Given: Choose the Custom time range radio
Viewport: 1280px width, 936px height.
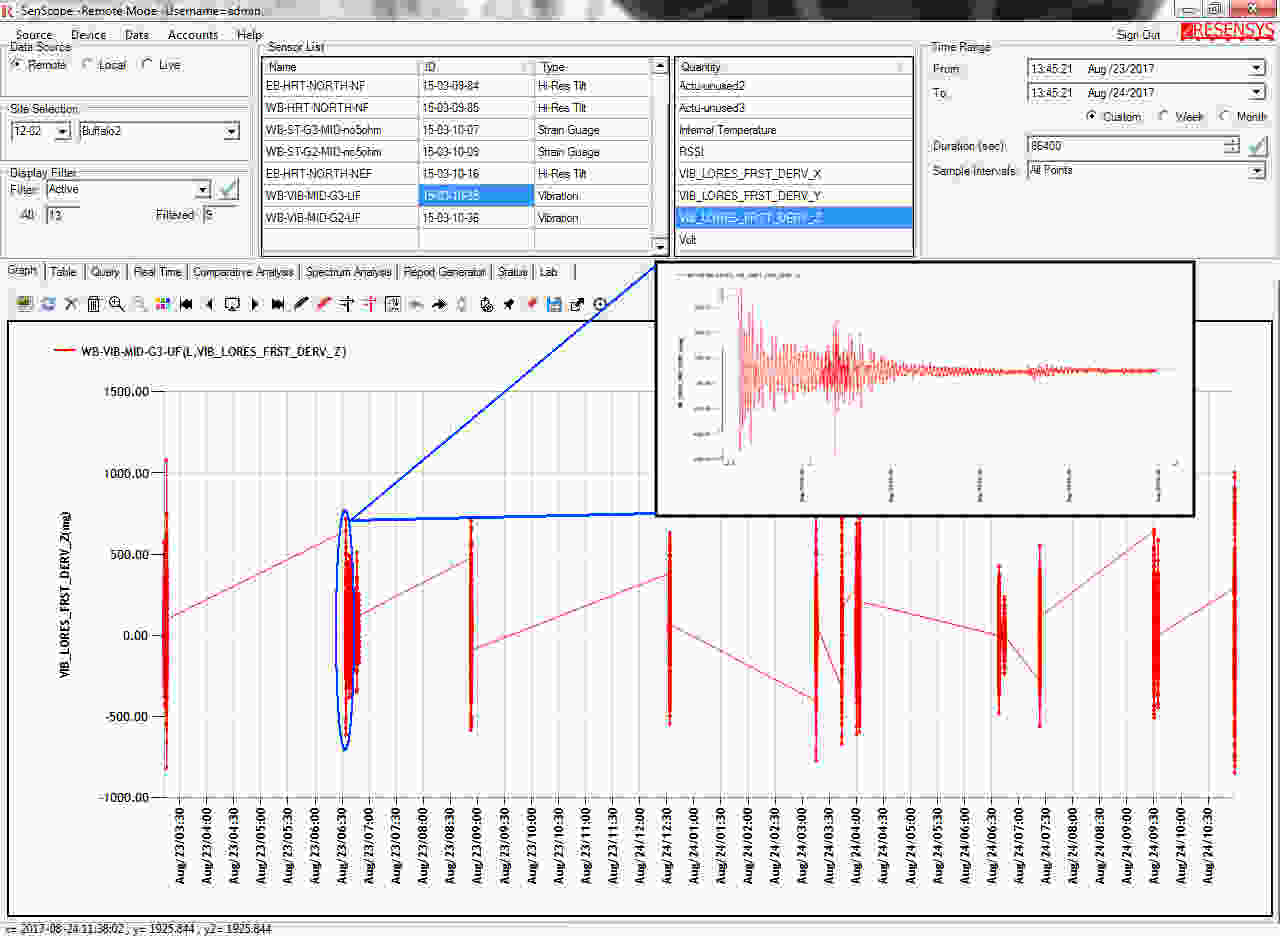Looking at the screenshot, I should pos(1092,116).
